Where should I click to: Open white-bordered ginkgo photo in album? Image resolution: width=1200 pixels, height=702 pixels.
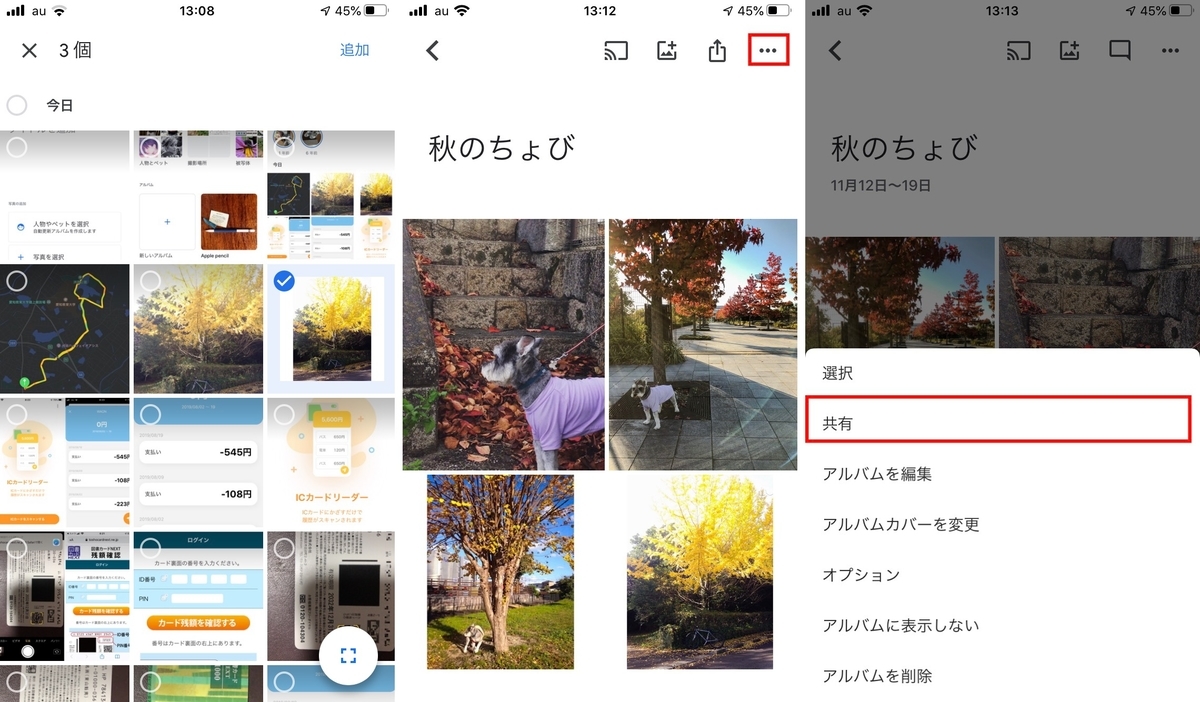[x=700, y=572]
